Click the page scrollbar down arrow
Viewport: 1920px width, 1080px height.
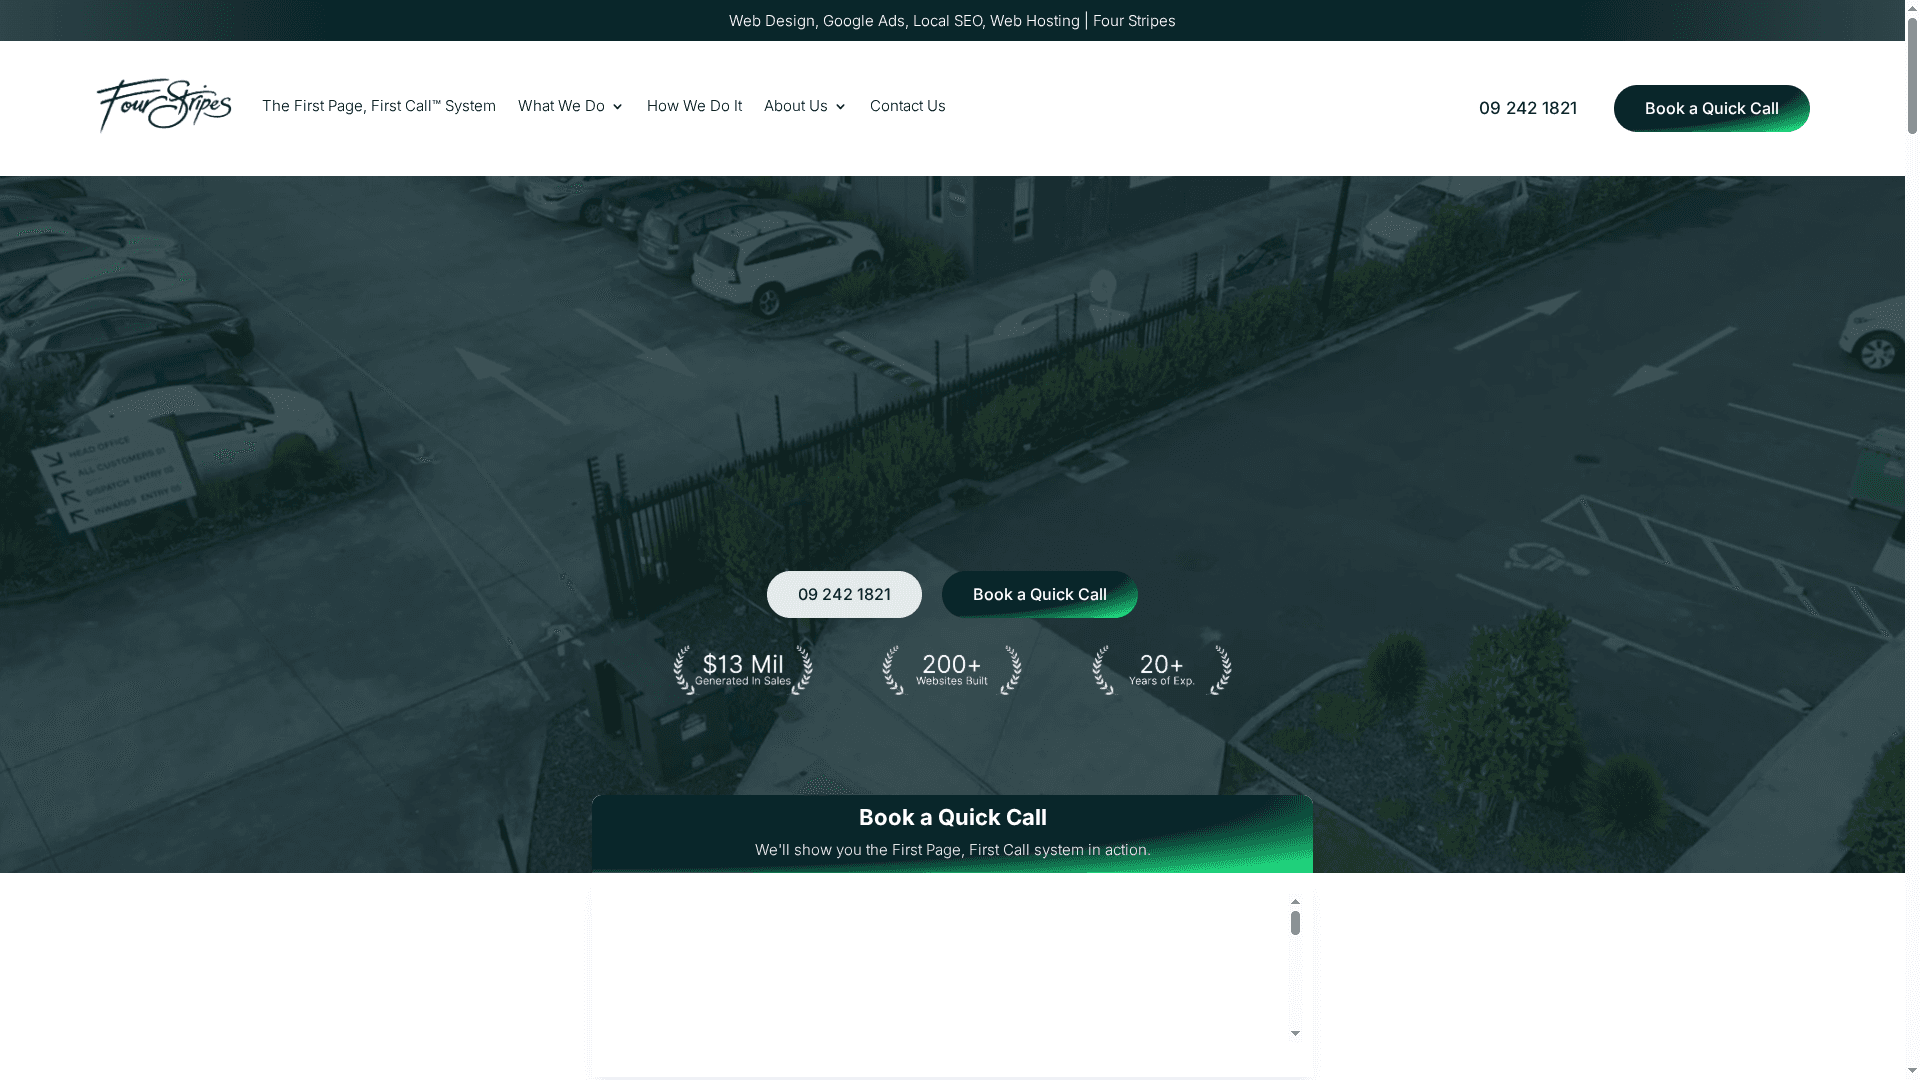click(x=1911, y=1072)
